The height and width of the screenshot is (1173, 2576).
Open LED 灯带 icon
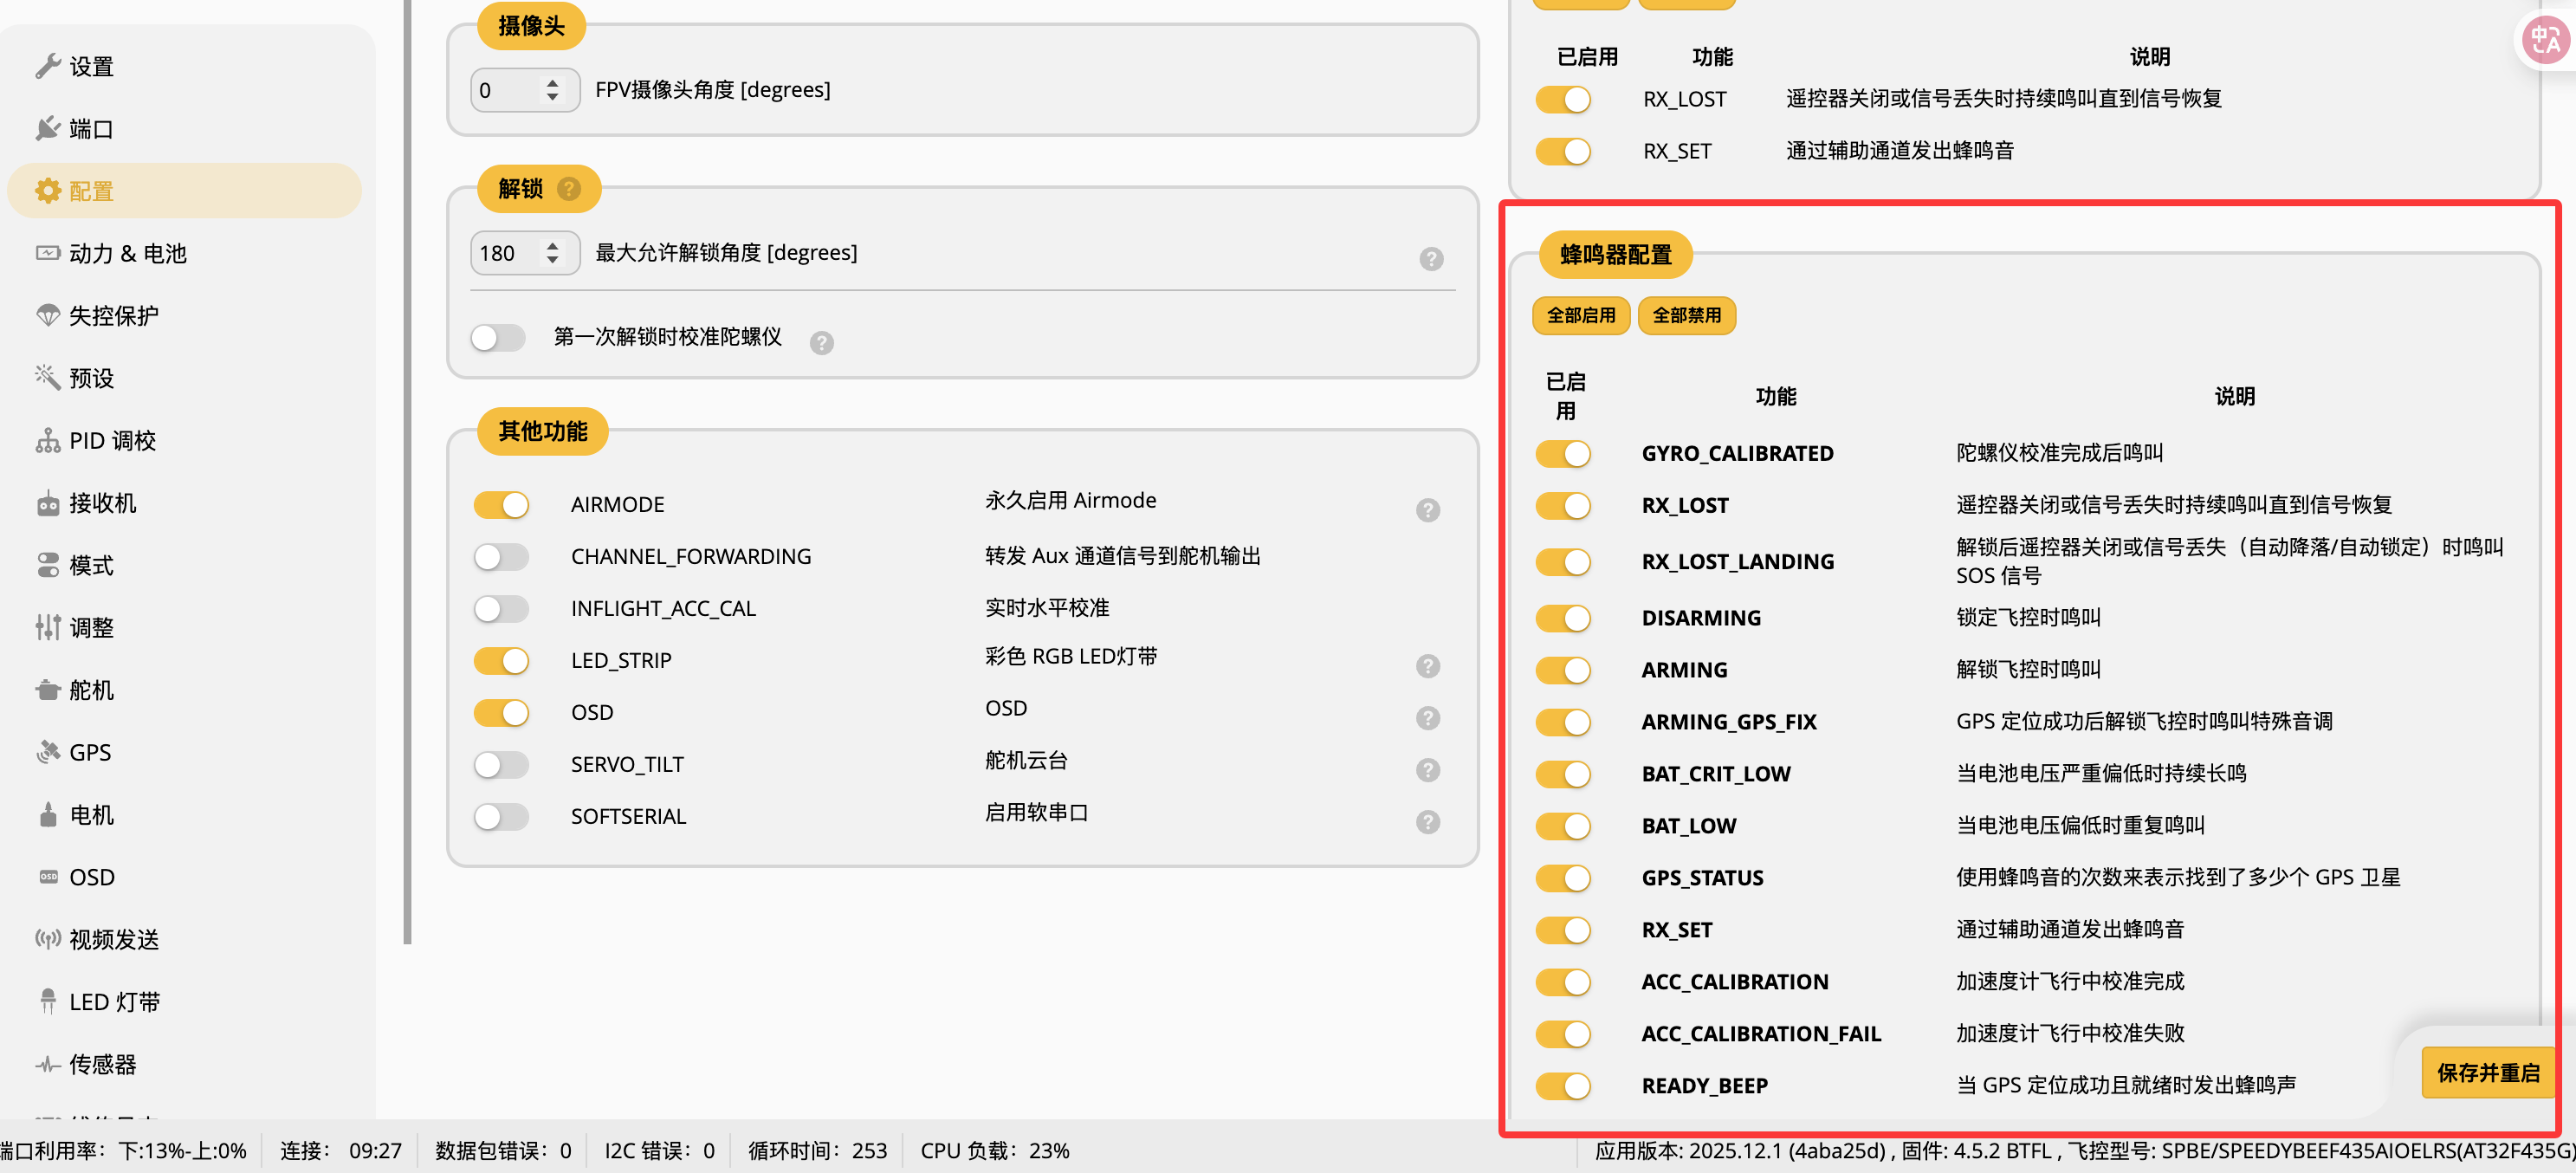coord(47,1001)
